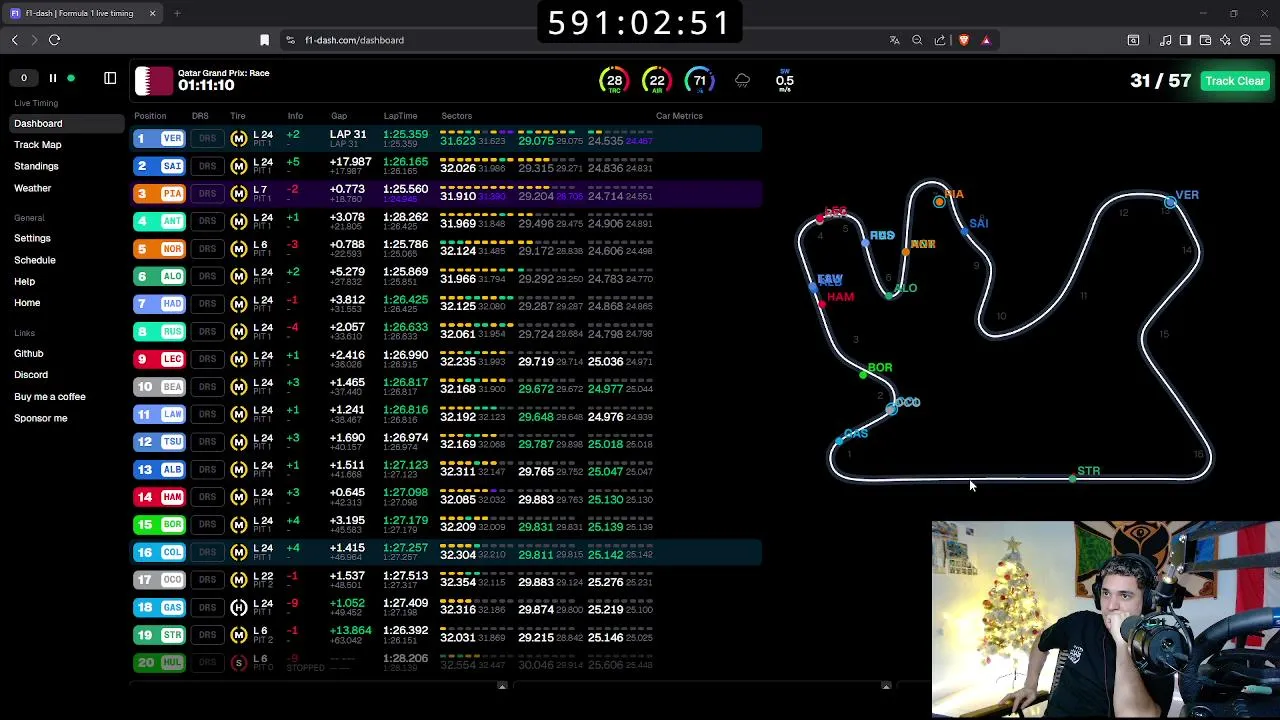Click the Car Metrics column header
This screenshot has width=1280, height=720.
679,116
